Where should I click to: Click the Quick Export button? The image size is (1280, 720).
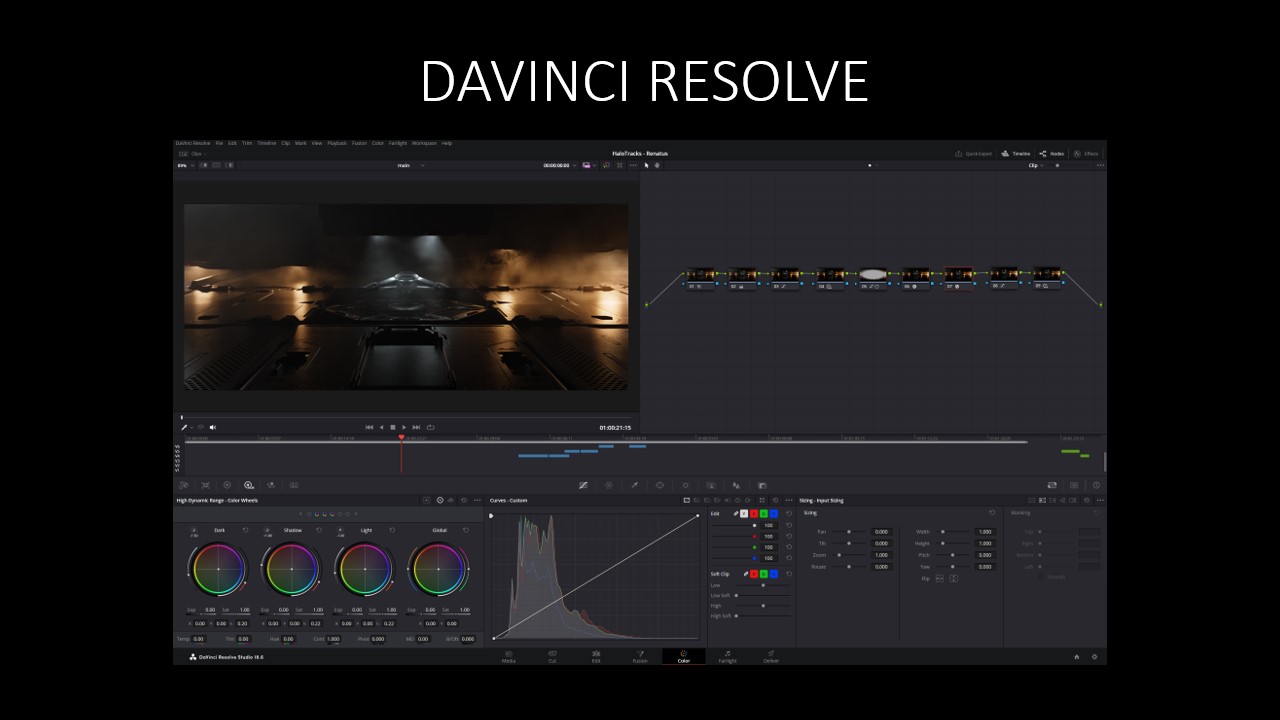coord(974,154)
